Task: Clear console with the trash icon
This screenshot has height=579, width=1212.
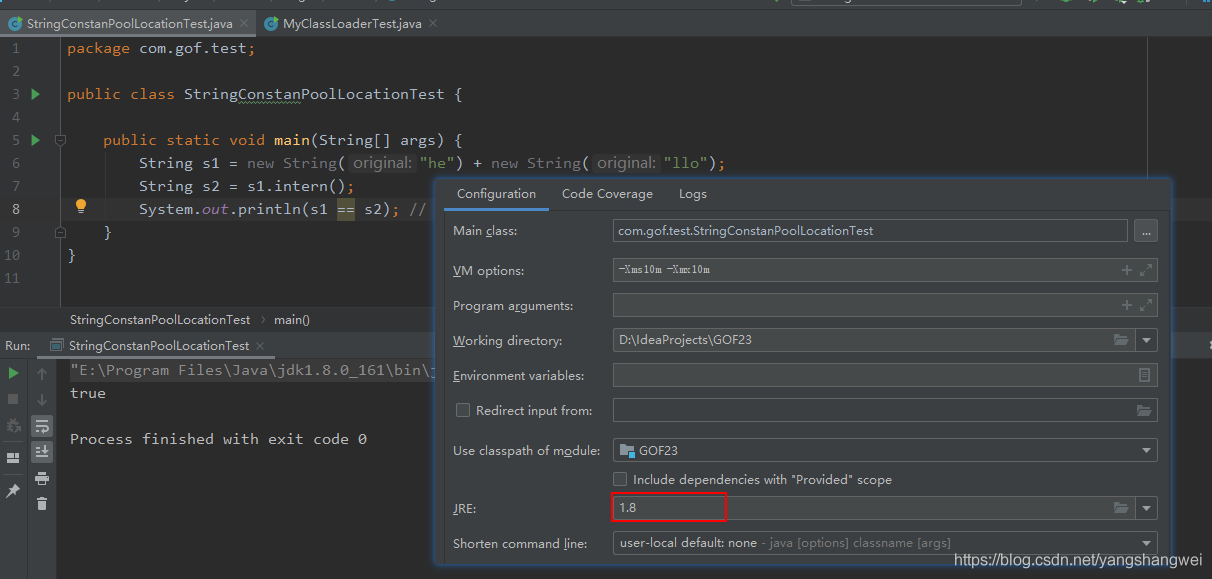Action: click(x=42, y=504)
